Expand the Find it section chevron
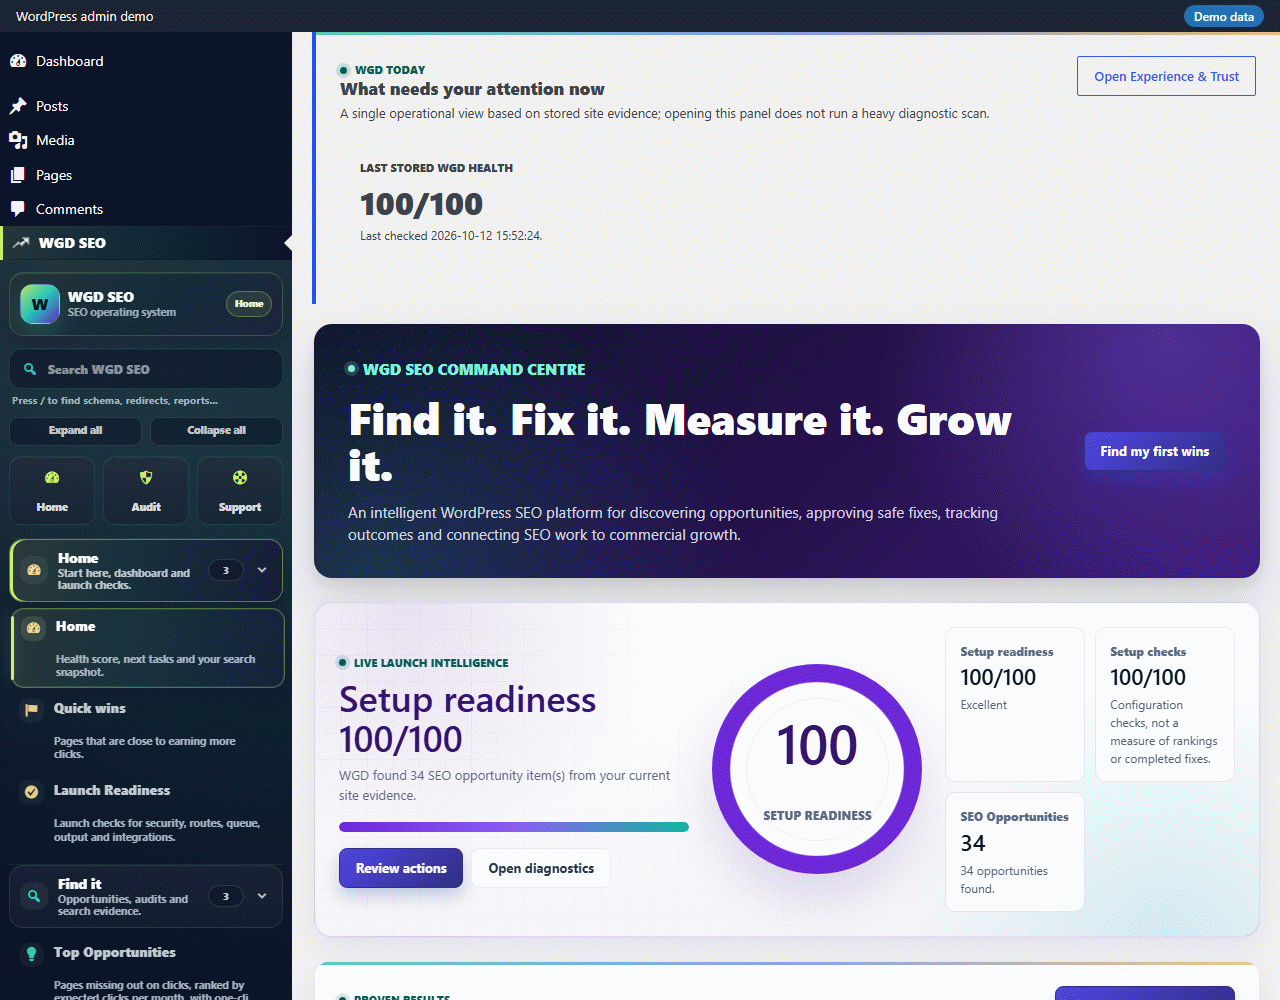 tap(262, 896)
